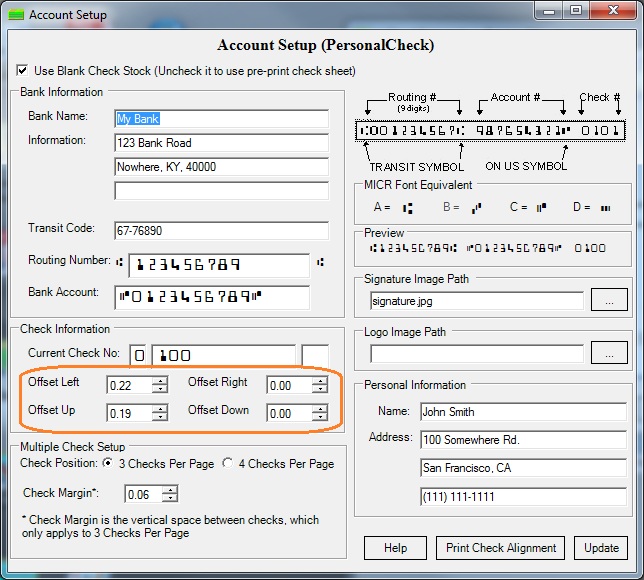The width and height of the screenshot is (644, 580).
Task: Browse for Logo Image Path file
Action: (x=609, y=352)
